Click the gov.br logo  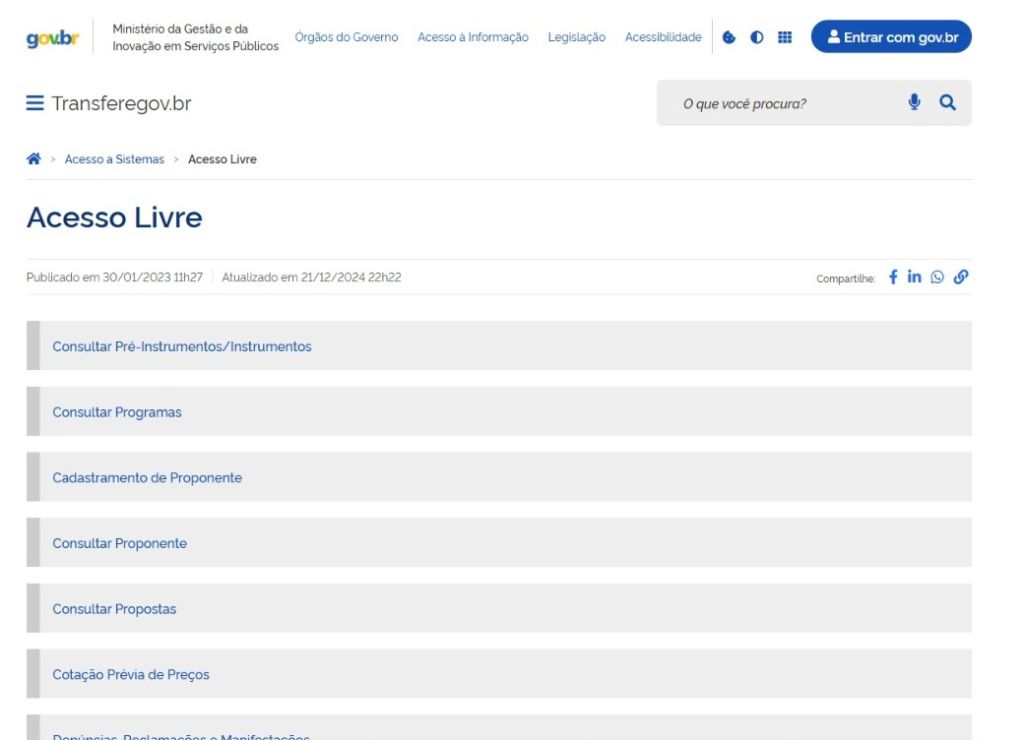(x=52, y=39)
